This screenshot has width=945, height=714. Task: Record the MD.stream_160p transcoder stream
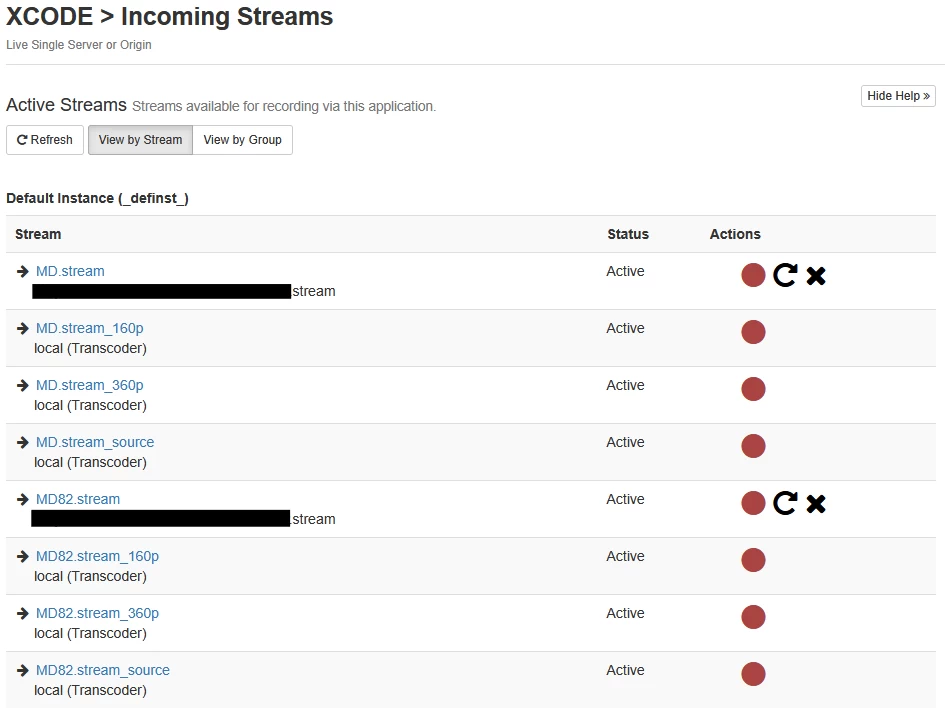click(753, 332)
